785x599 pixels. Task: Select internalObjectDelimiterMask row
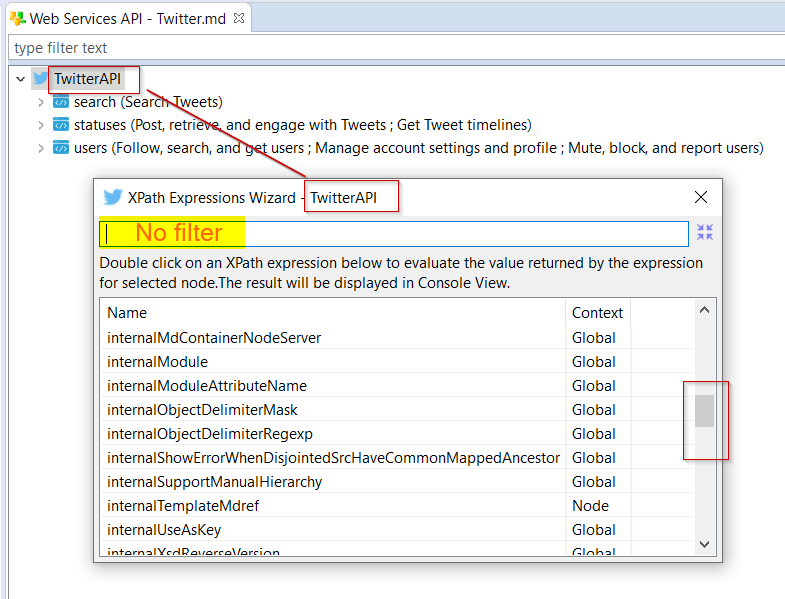(x=397, y=410)
